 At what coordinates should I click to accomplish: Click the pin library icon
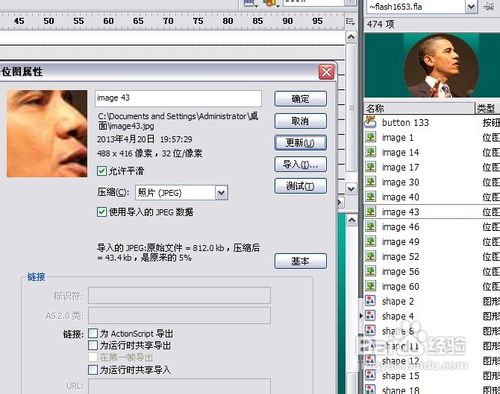(x=489, y=6)
